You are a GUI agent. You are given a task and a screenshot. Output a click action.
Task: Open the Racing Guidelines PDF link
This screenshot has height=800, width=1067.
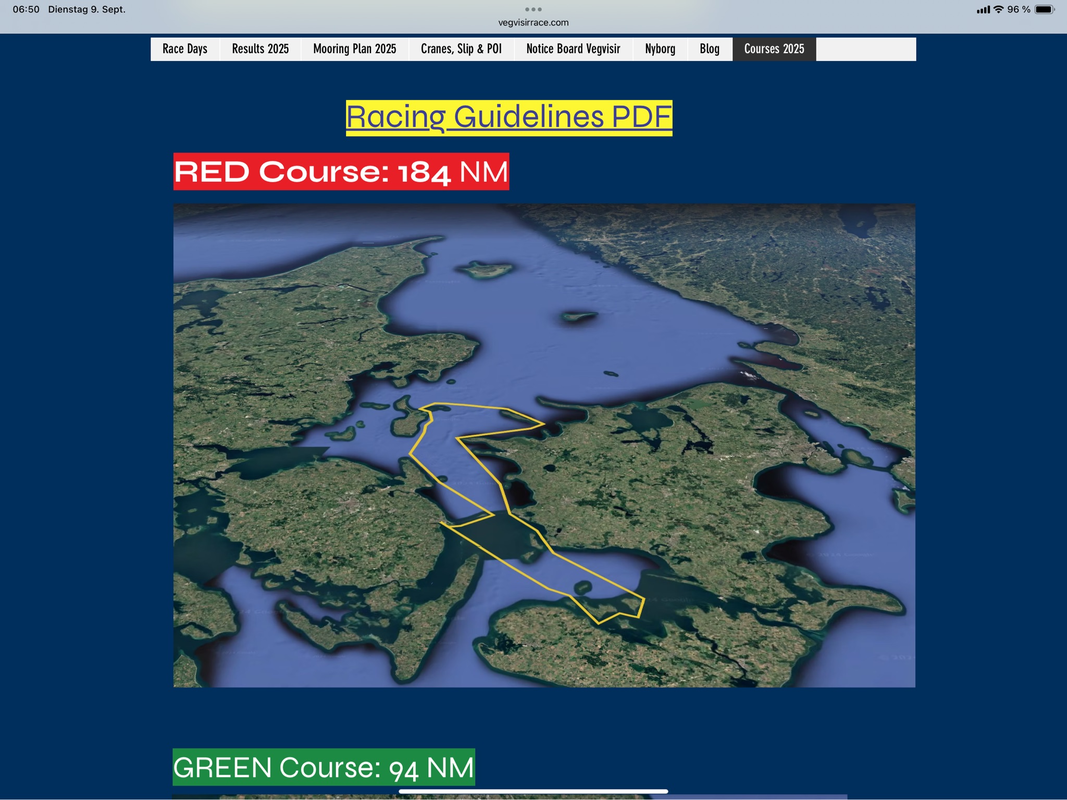coord(509,117)
